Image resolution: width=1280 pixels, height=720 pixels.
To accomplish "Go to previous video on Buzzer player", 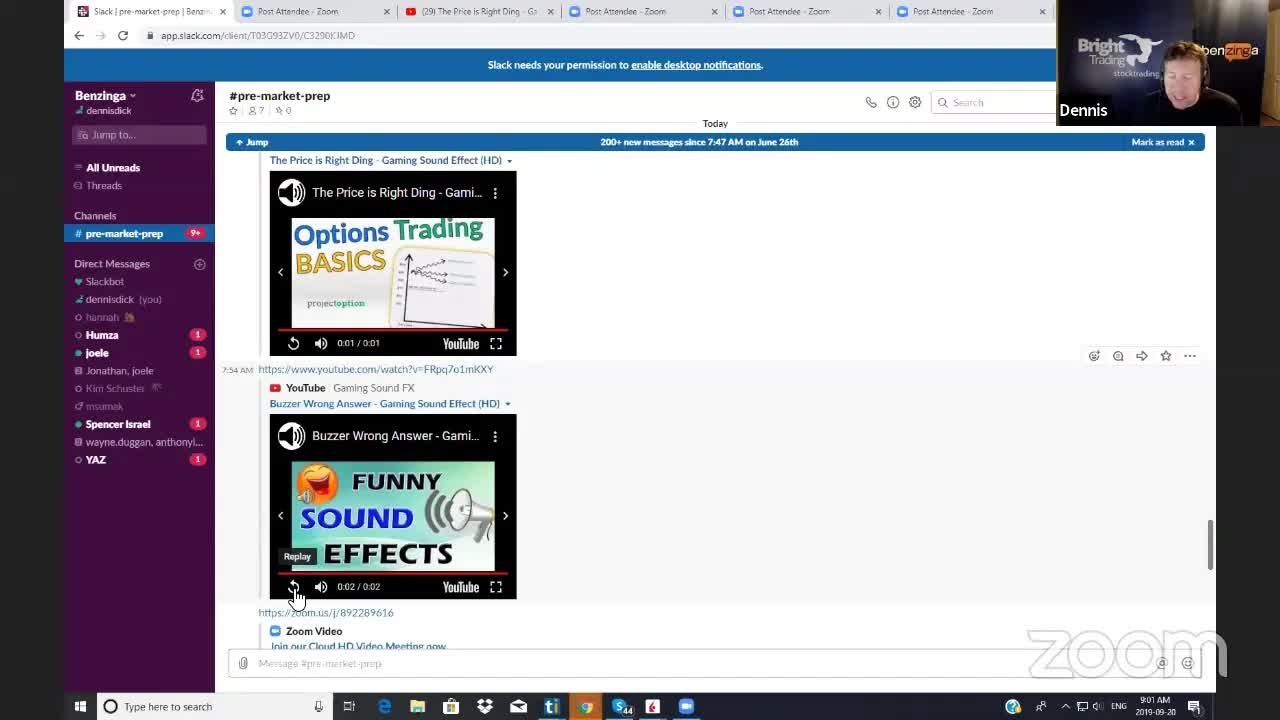I will tap(281, 516).
